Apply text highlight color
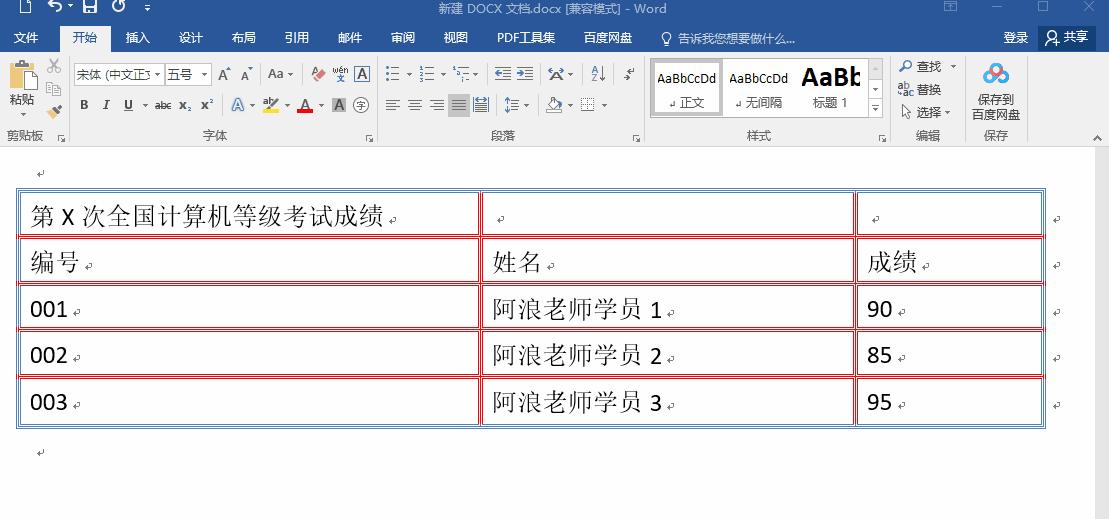Viewport: 1109px width, 519px height. tap(270, 105)
